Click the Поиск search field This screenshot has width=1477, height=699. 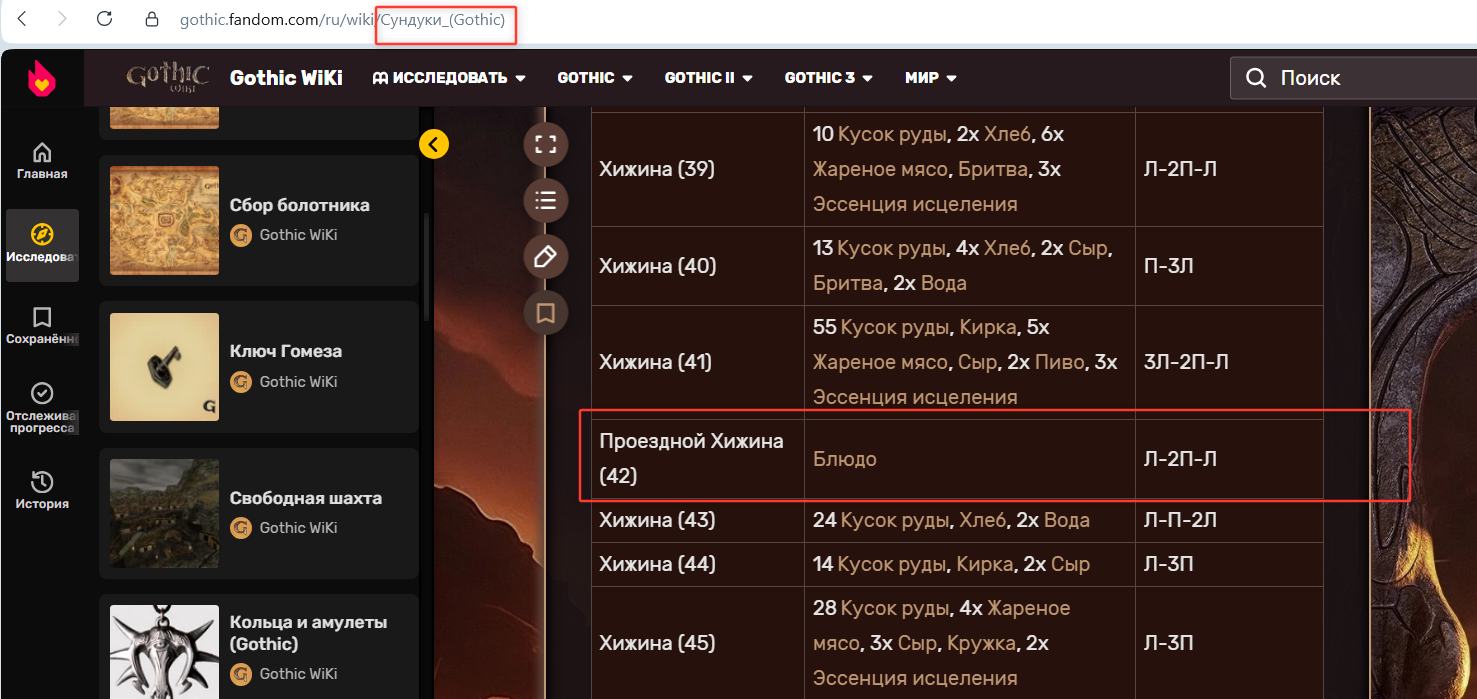click(x=1354, y=78)
